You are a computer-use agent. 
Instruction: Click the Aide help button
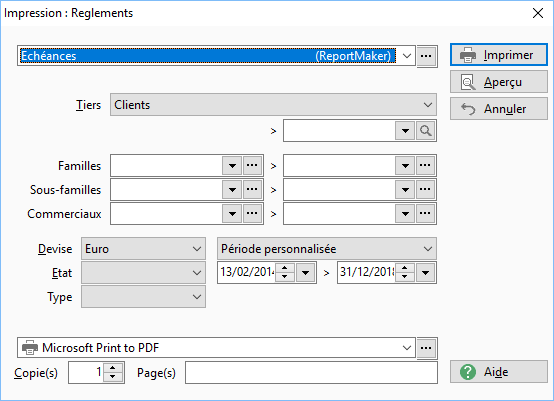pos(499,372)
